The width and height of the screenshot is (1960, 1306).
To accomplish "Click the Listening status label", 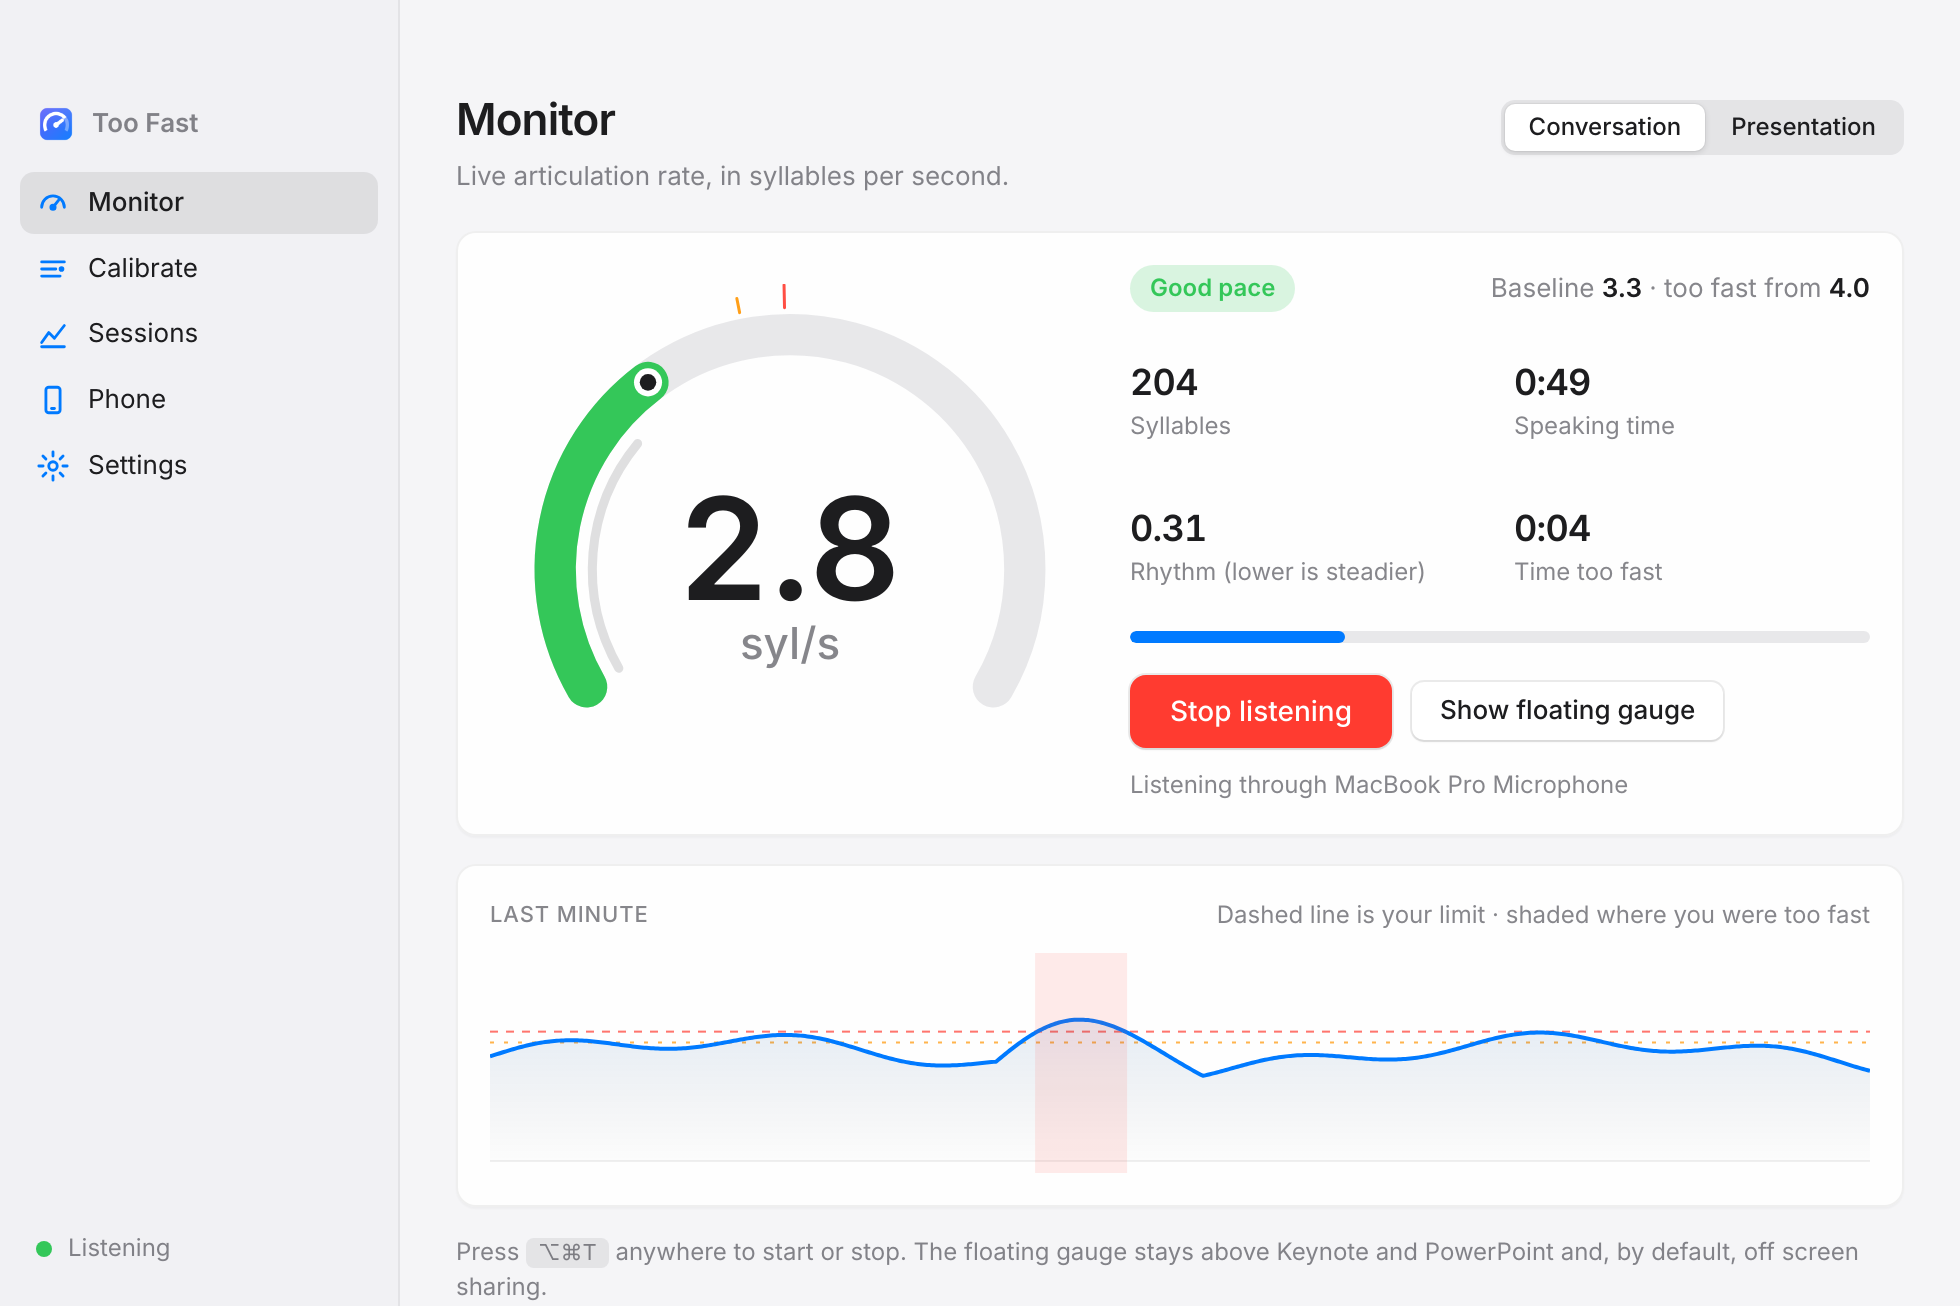I will click(119, 1248).
